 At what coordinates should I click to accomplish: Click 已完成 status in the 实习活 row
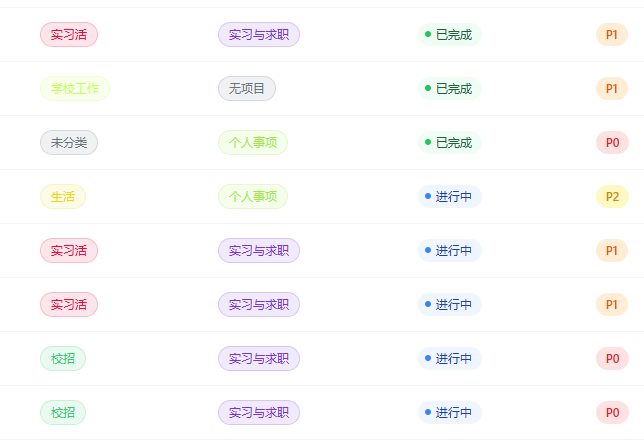click(x=449, y=35)
